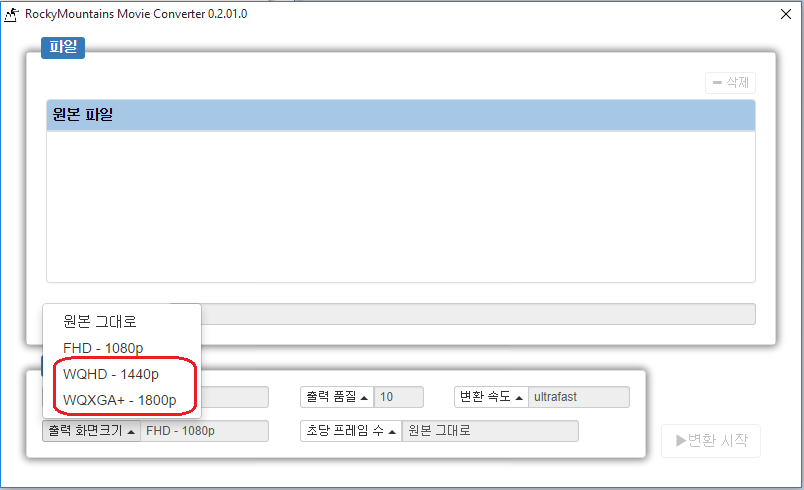Click the RockyMountains app icon in title bar
This screenshot has height=490, width=804.
click(x=13, y=14)
